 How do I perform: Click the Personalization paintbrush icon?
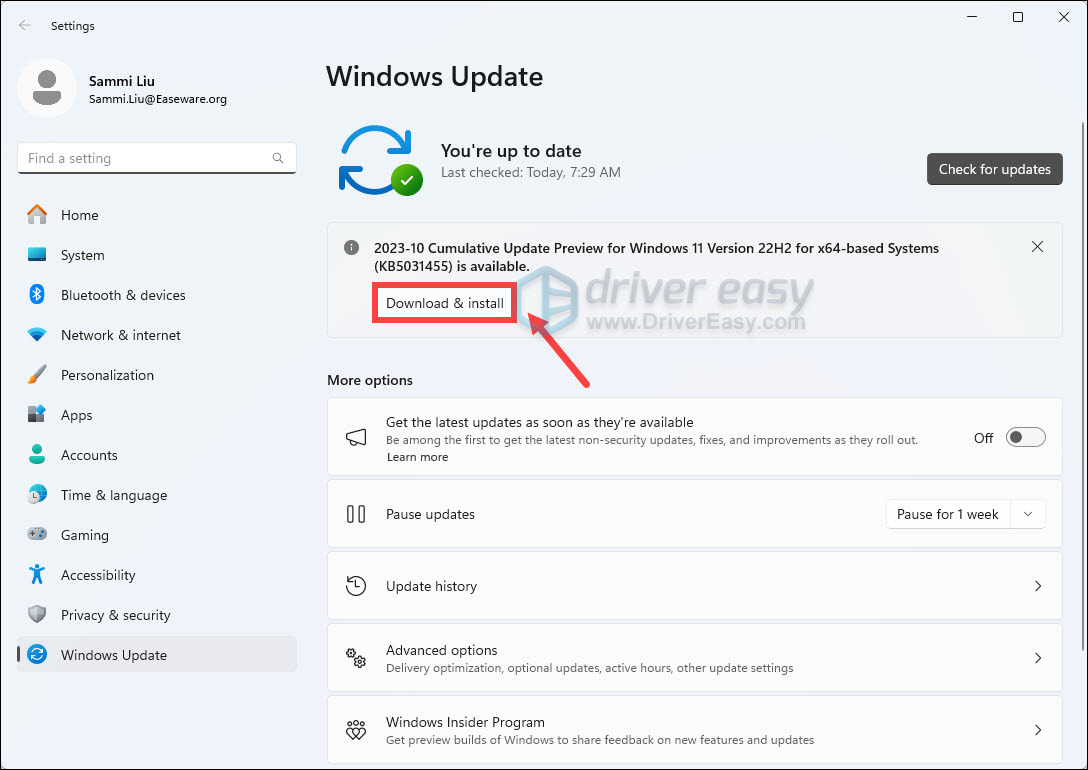[x=37, y=375]
